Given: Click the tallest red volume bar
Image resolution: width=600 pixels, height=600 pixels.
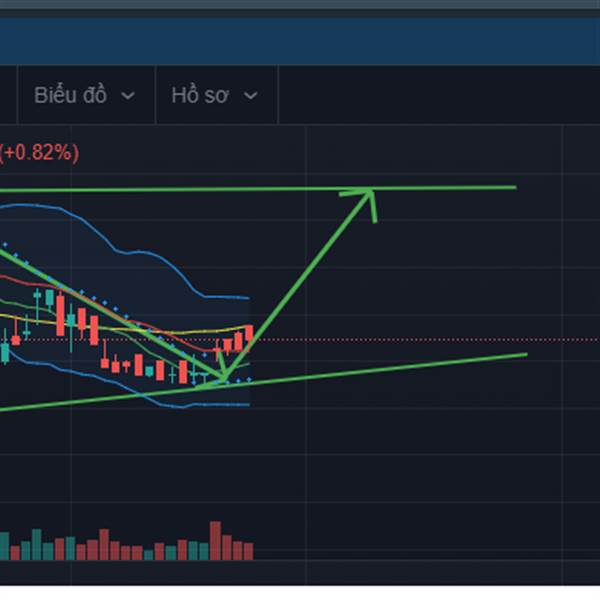Looking at the screenshot, I should pyautogui.click(x=215, y=540).
